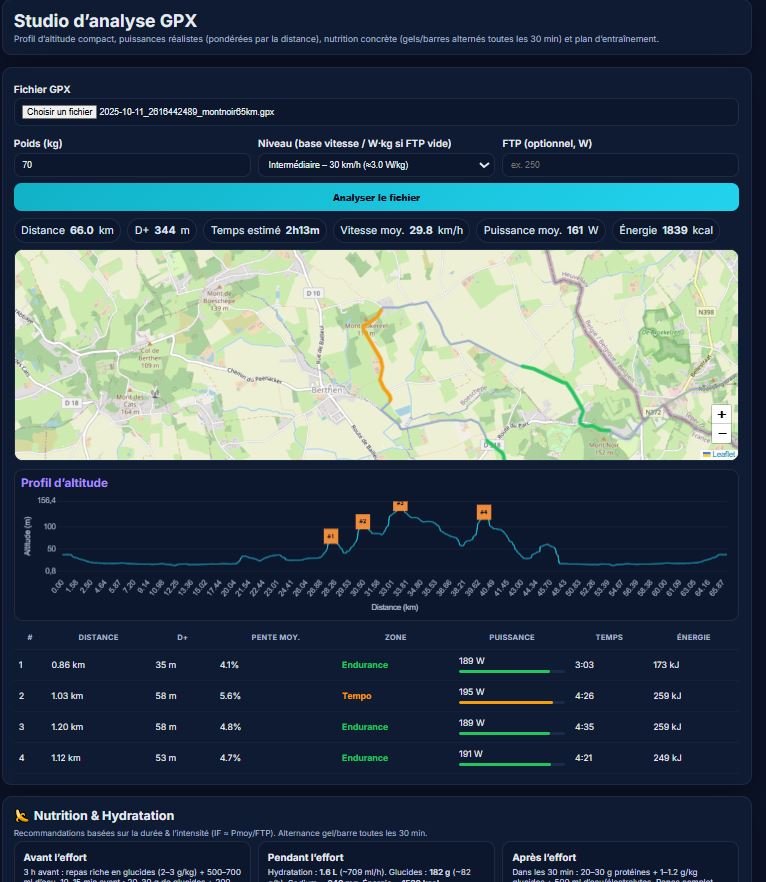Select climb marker #1 on altitude profile
Viewport: 766px width, 882px height.
[x=330, y=536]
